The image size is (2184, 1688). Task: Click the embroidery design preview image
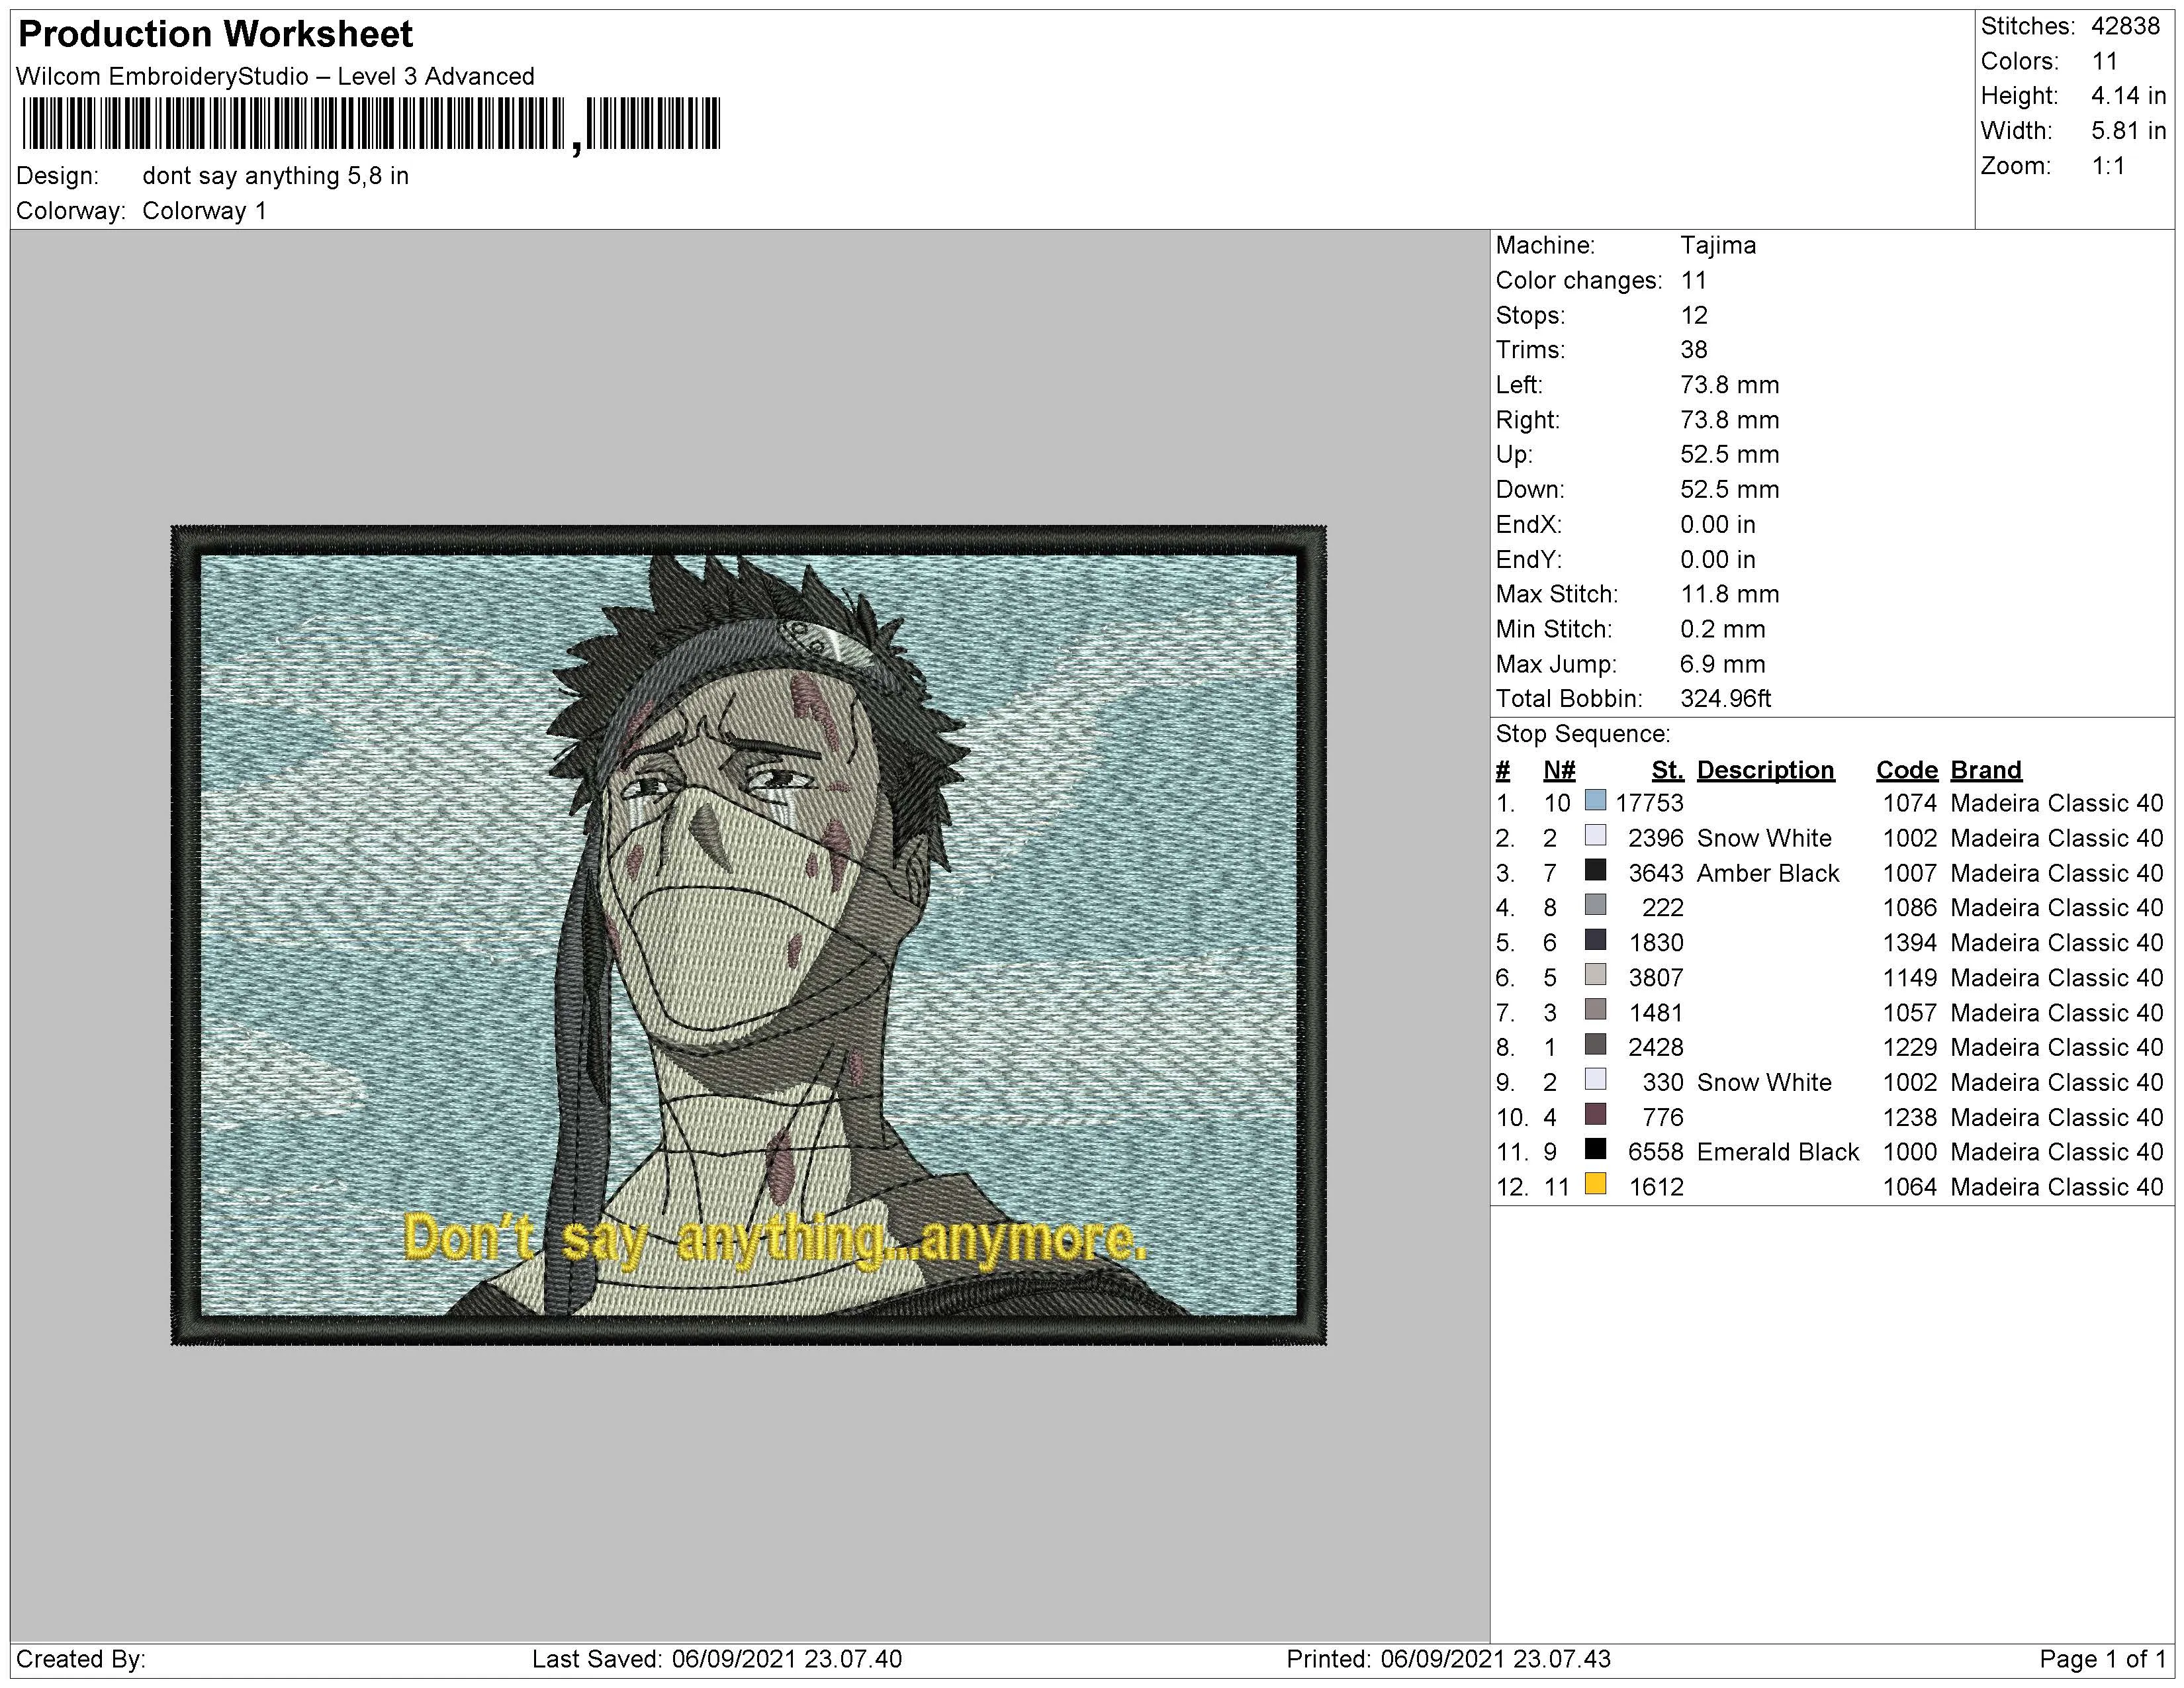tap(748, 935)
